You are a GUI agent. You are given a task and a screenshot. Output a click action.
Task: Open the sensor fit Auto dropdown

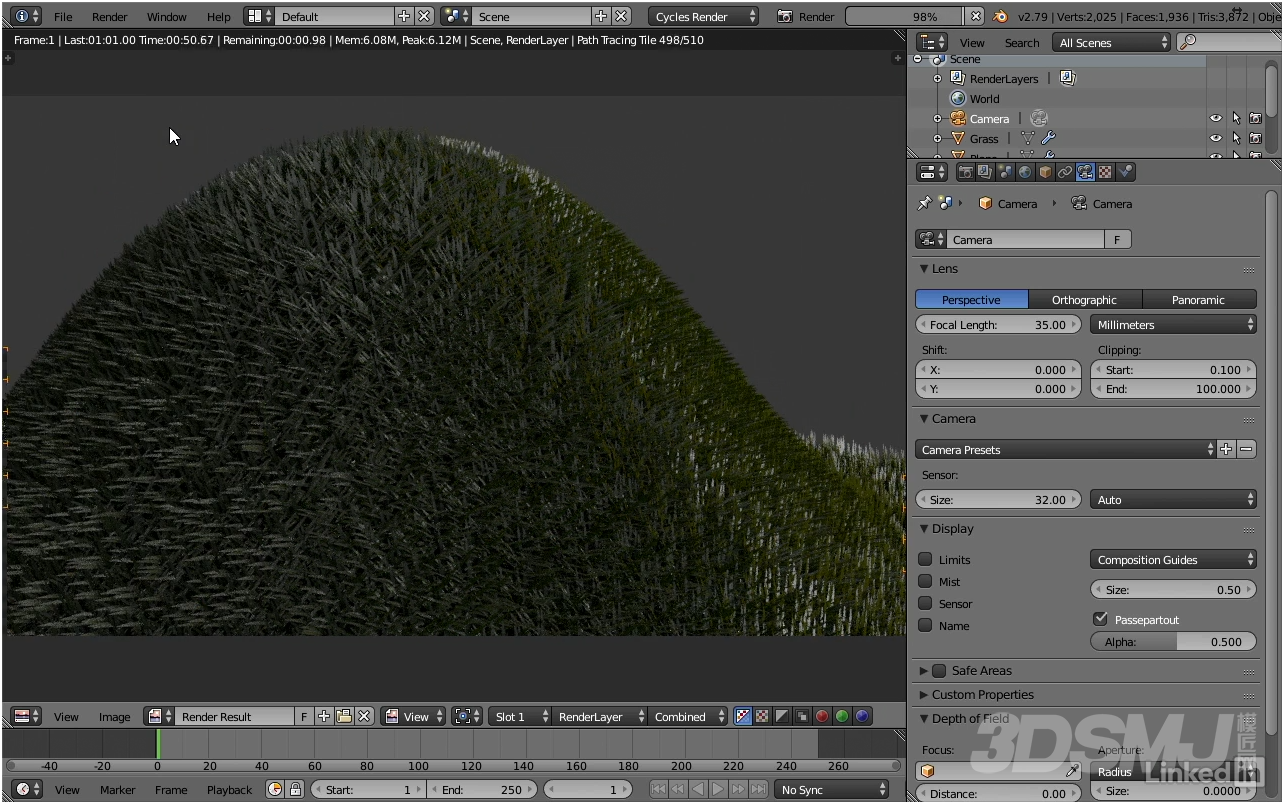pos(1173,499)
